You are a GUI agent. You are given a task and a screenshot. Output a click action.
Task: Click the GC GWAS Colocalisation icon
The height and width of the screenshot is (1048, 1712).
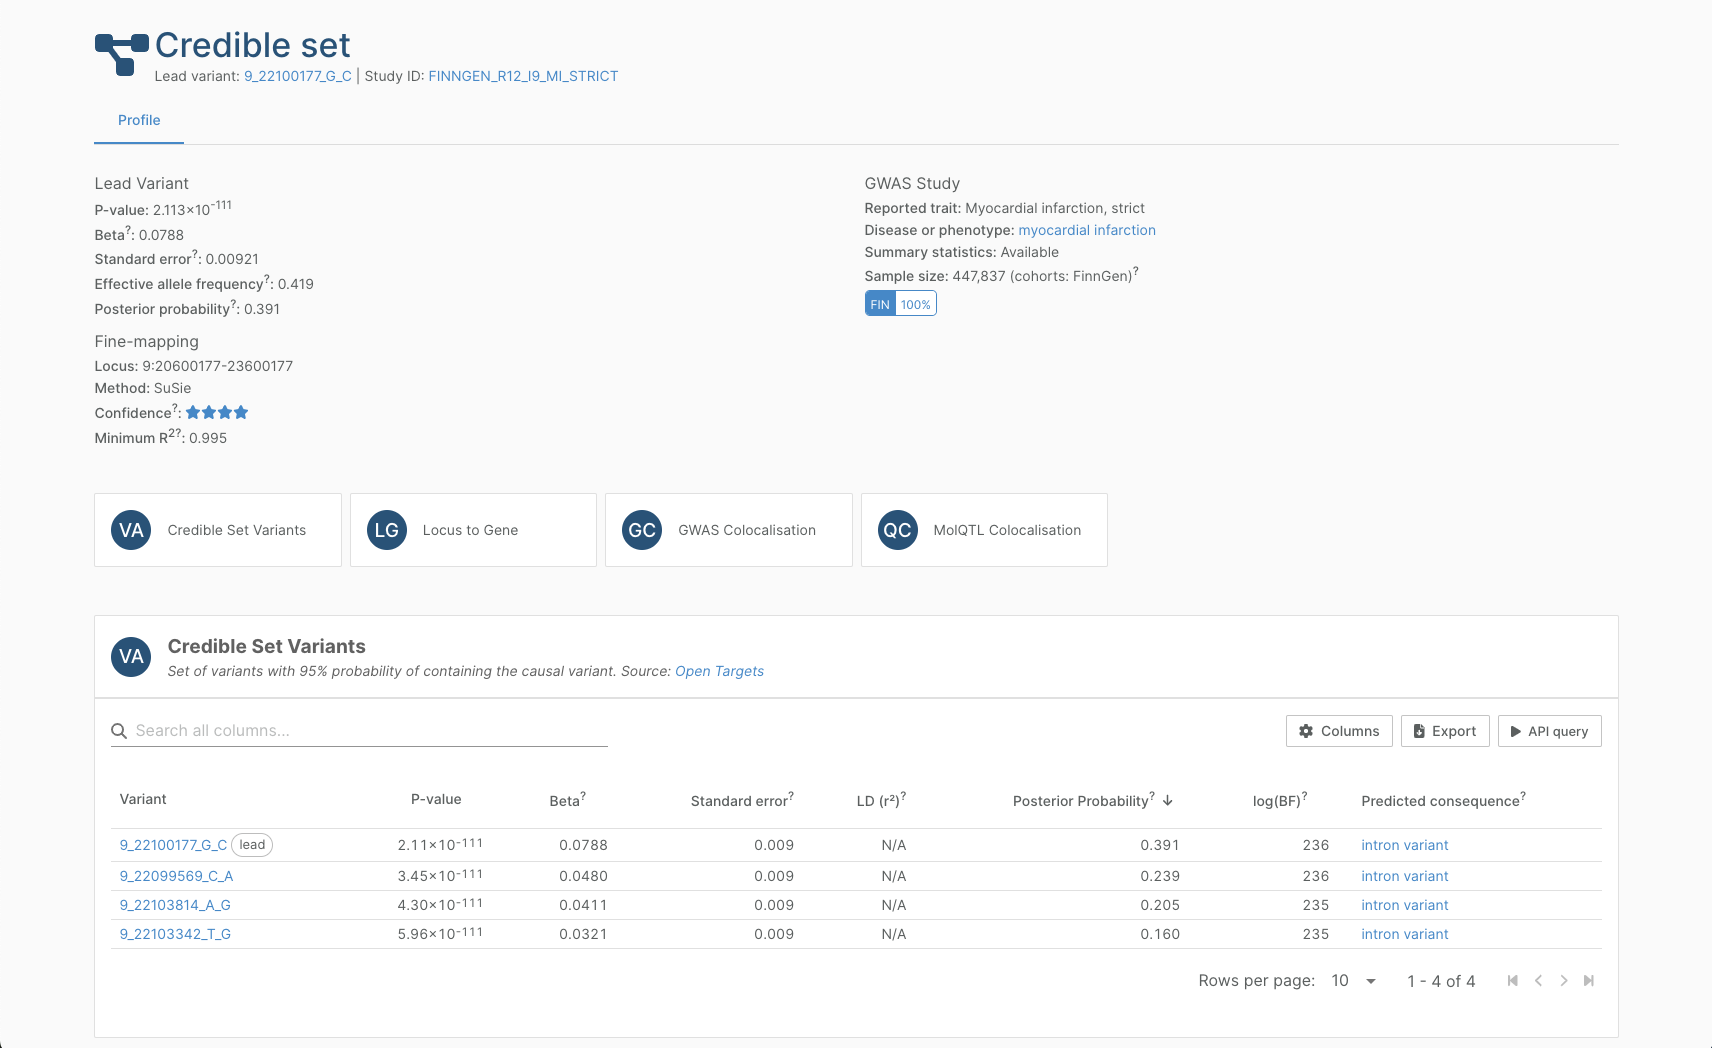point(641,530)
